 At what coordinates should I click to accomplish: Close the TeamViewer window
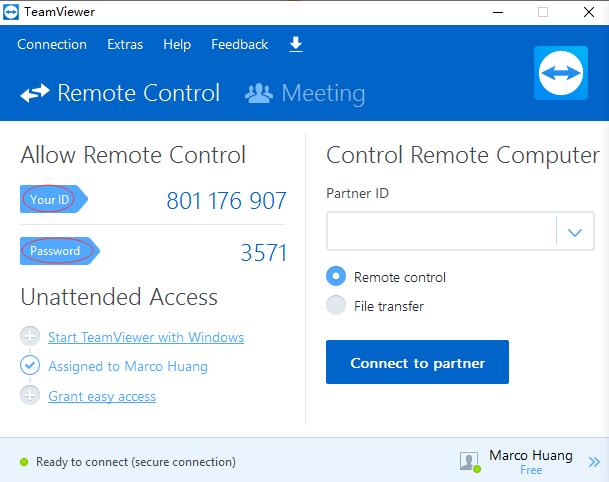(x=589, y=12)
